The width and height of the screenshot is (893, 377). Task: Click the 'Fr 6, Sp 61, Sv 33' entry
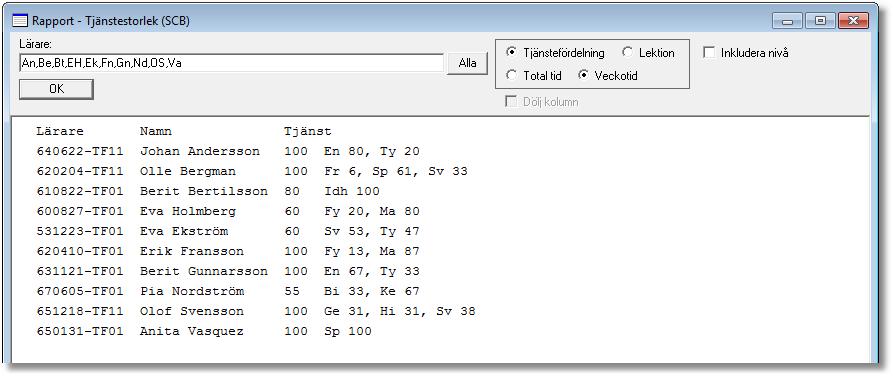click(396, 171)
